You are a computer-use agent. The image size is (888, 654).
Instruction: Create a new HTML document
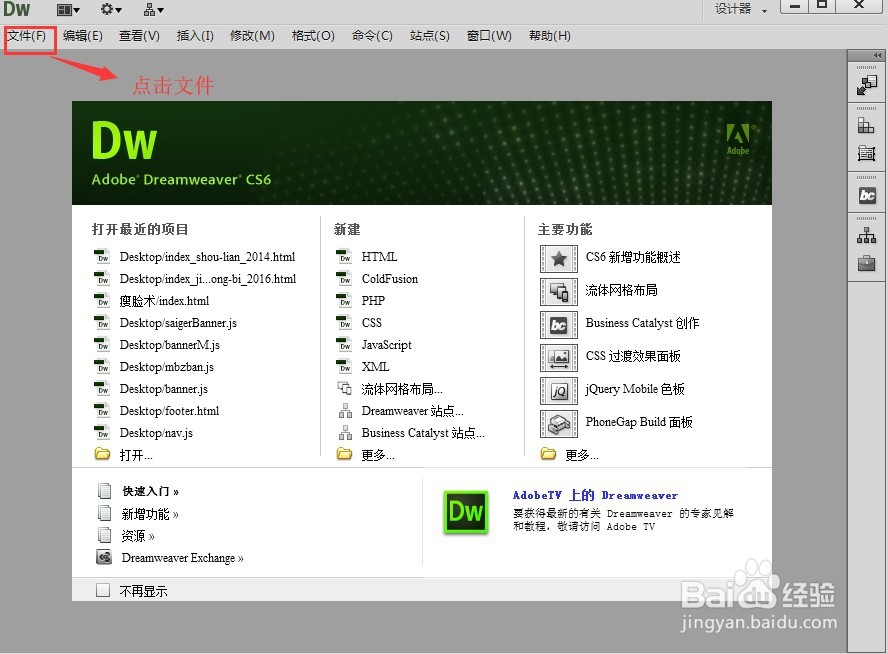(x=379, y=257)
